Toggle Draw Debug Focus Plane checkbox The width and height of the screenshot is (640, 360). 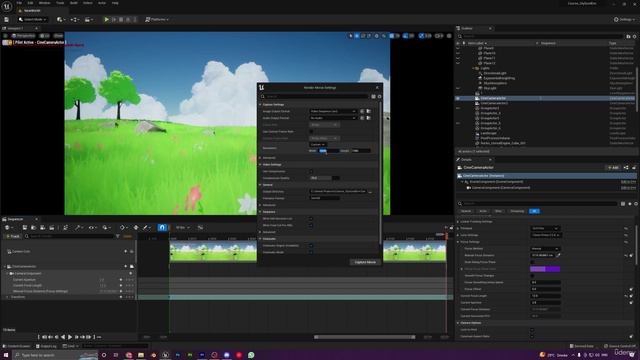532,262
